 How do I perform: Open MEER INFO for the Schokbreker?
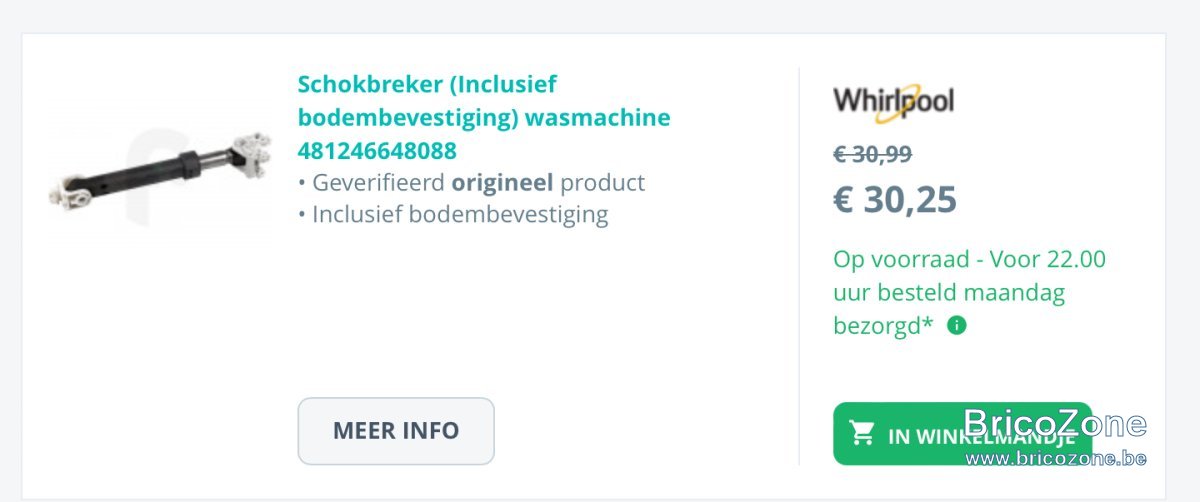396,431
